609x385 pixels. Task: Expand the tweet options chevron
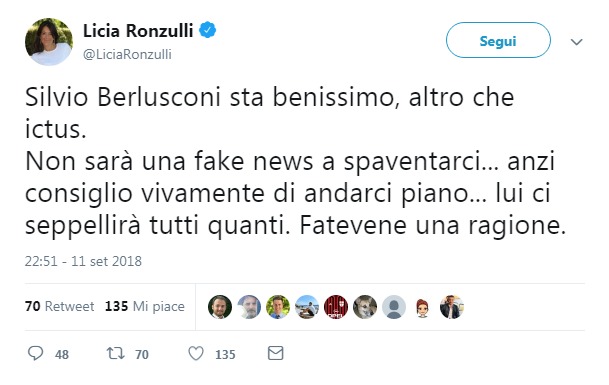(x=577, y=42)
